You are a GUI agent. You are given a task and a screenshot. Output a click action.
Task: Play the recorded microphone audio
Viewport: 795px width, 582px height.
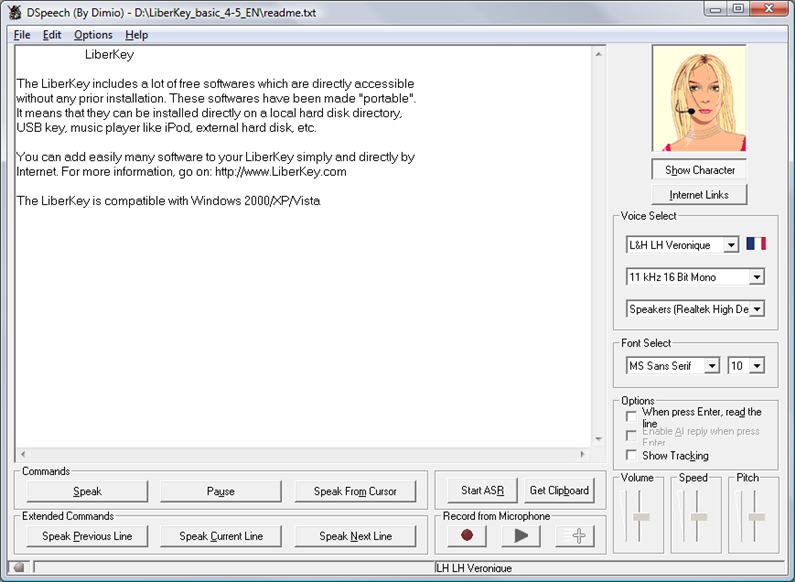(521, 535)
